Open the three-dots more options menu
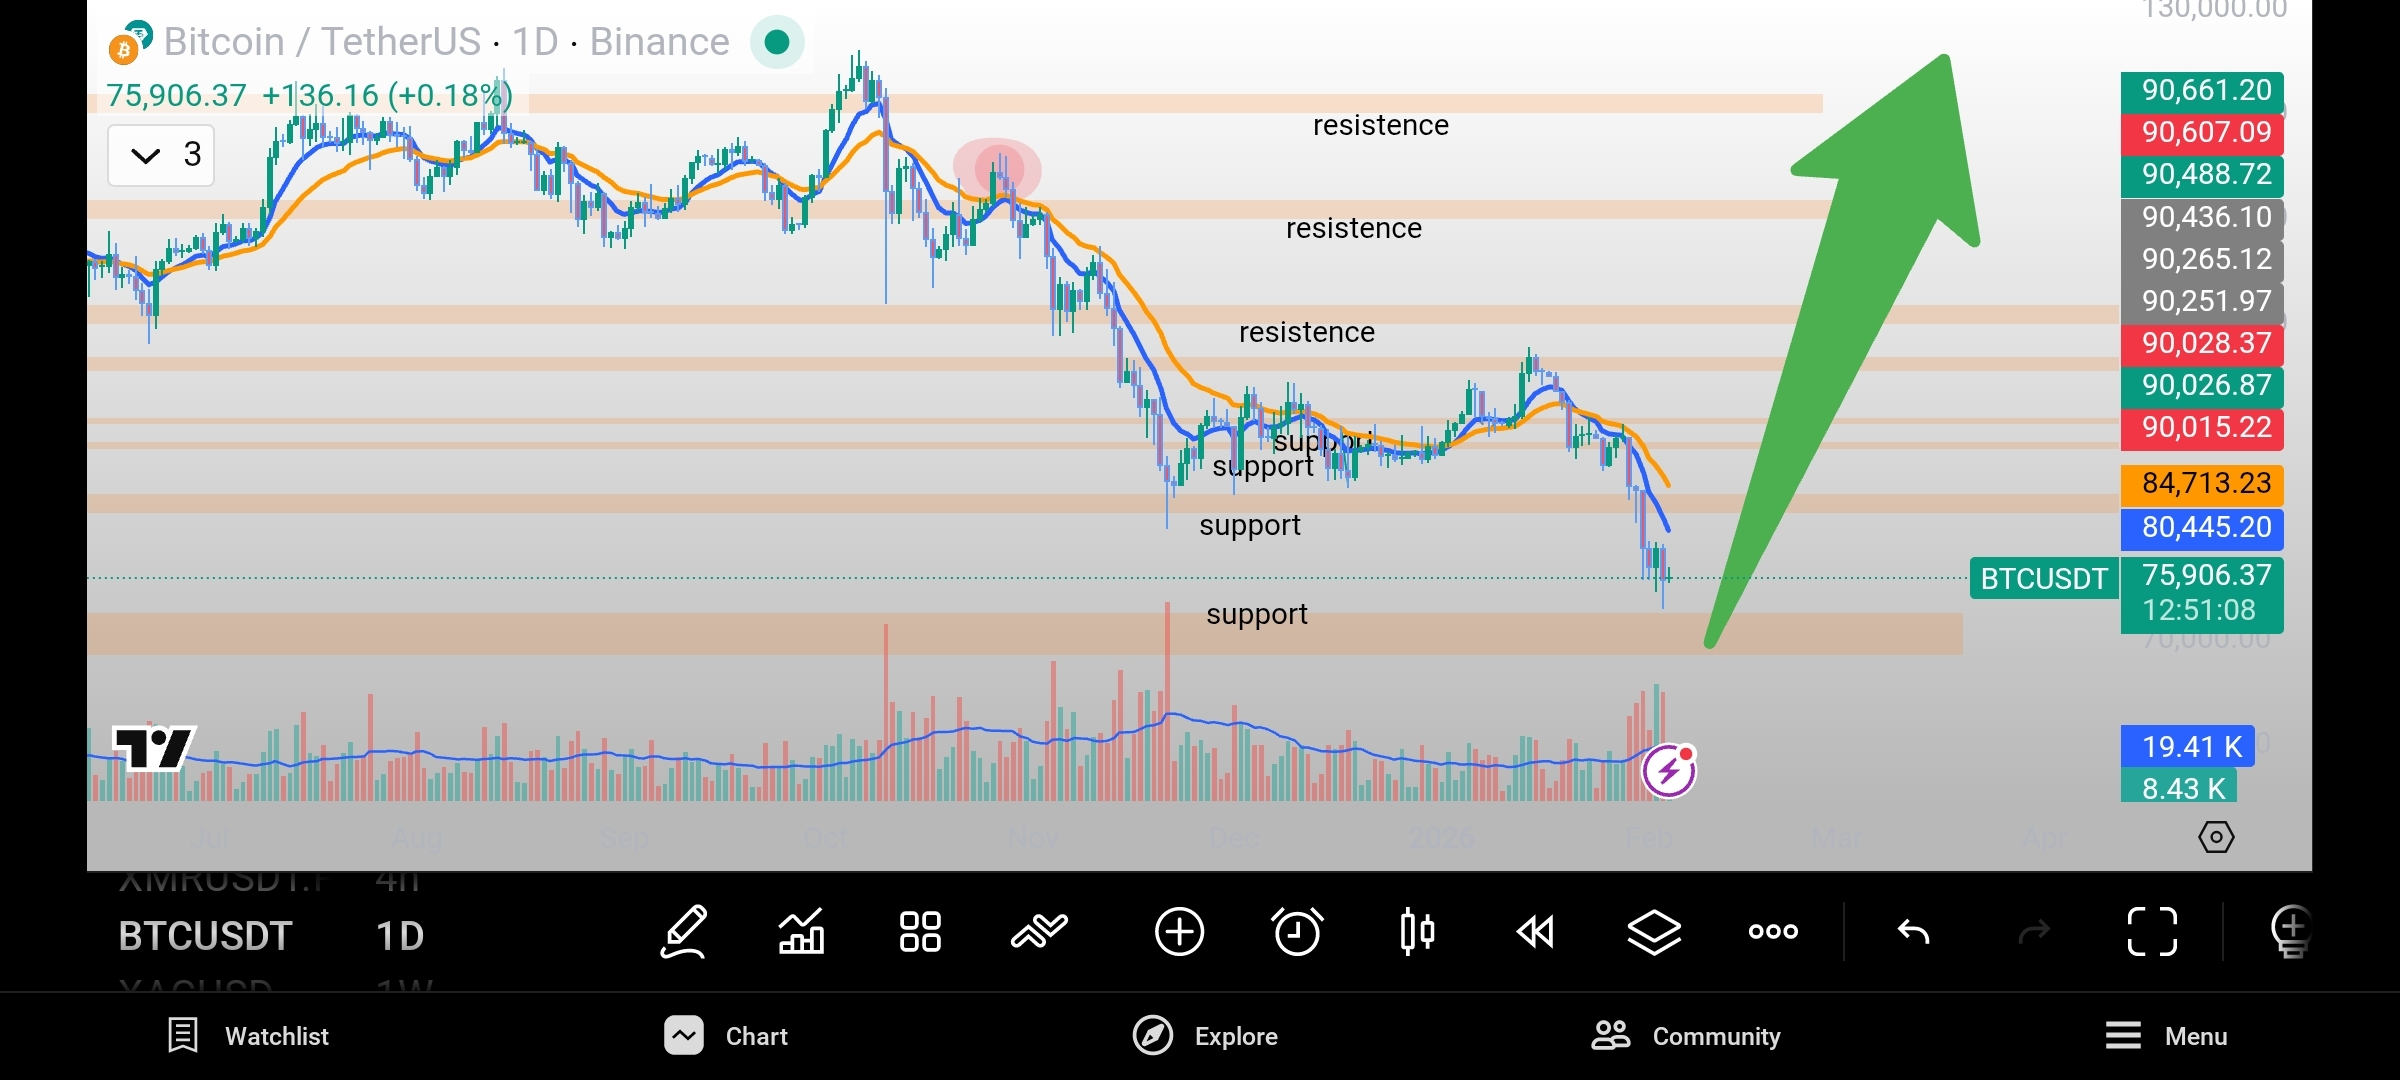 [1773, 932]
